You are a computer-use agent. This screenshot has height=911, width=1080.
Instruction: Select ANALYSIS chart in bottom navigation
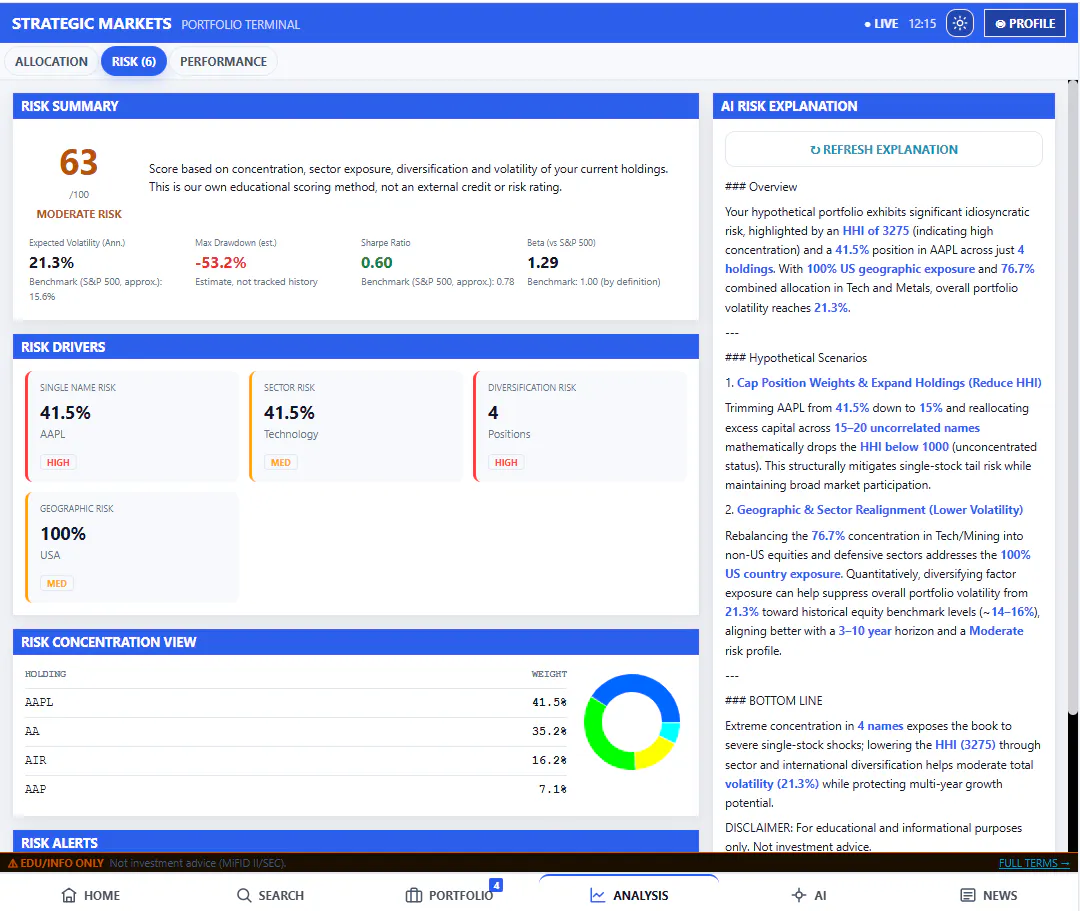(630, 895)
